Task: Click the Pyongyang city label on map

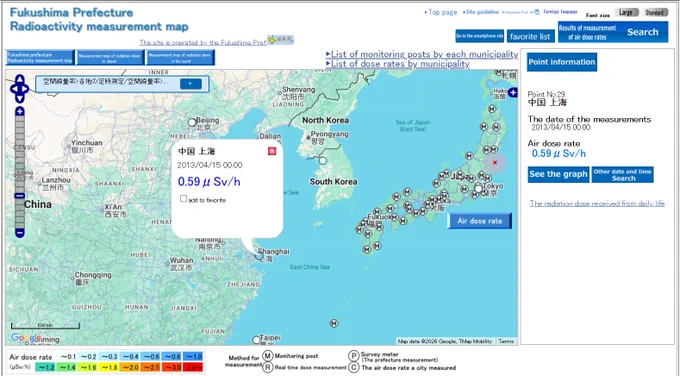Action: point(330,134)
